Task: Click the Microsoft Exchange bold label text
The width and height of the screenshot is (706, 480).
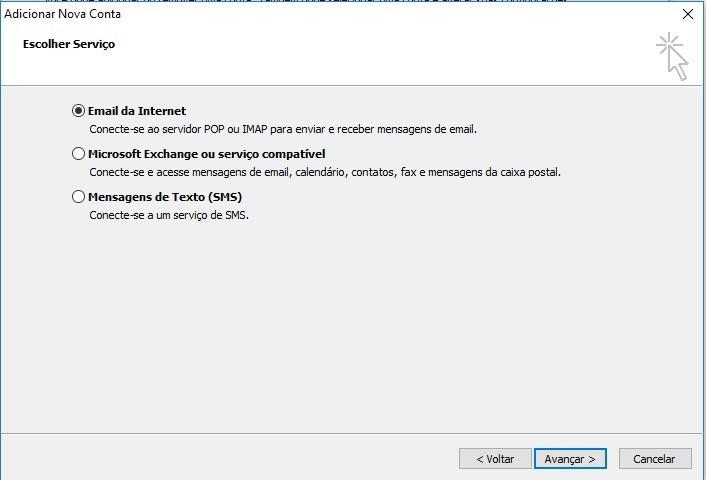Action: 207,154
